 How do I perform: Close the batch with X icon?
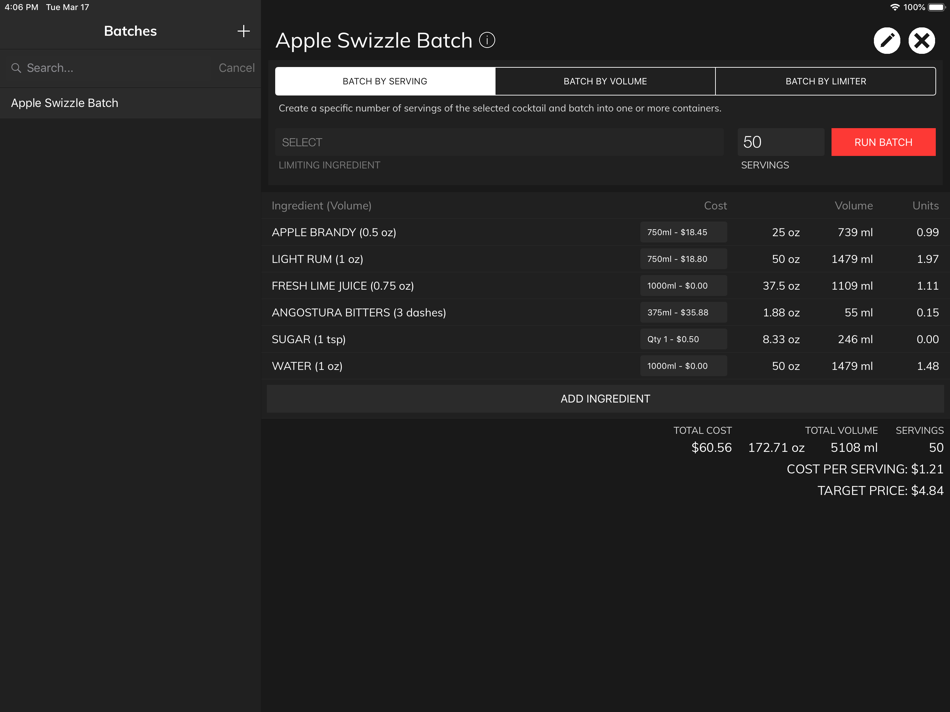click(x=922, y=41)
